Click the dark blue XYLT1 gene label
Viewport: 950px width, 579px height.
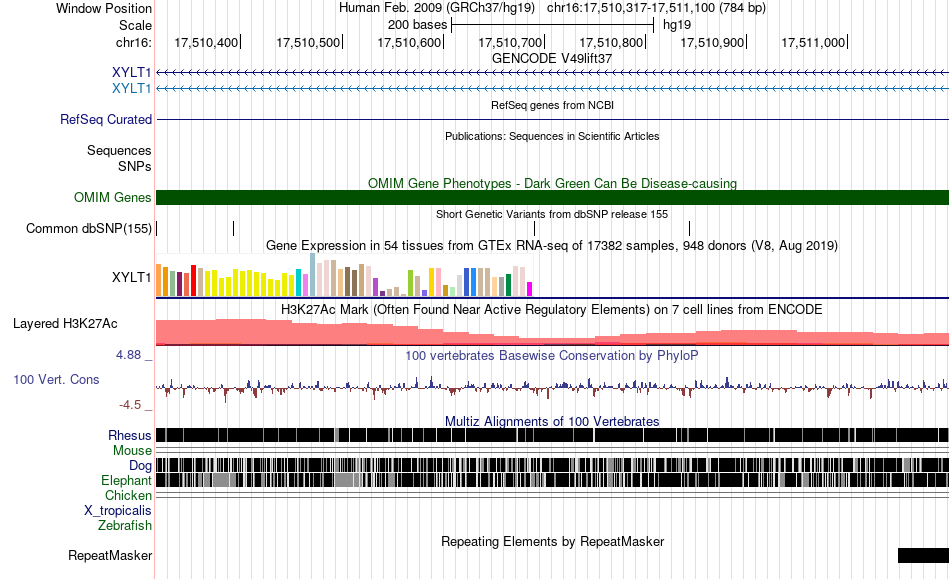[x=131, y=73]
